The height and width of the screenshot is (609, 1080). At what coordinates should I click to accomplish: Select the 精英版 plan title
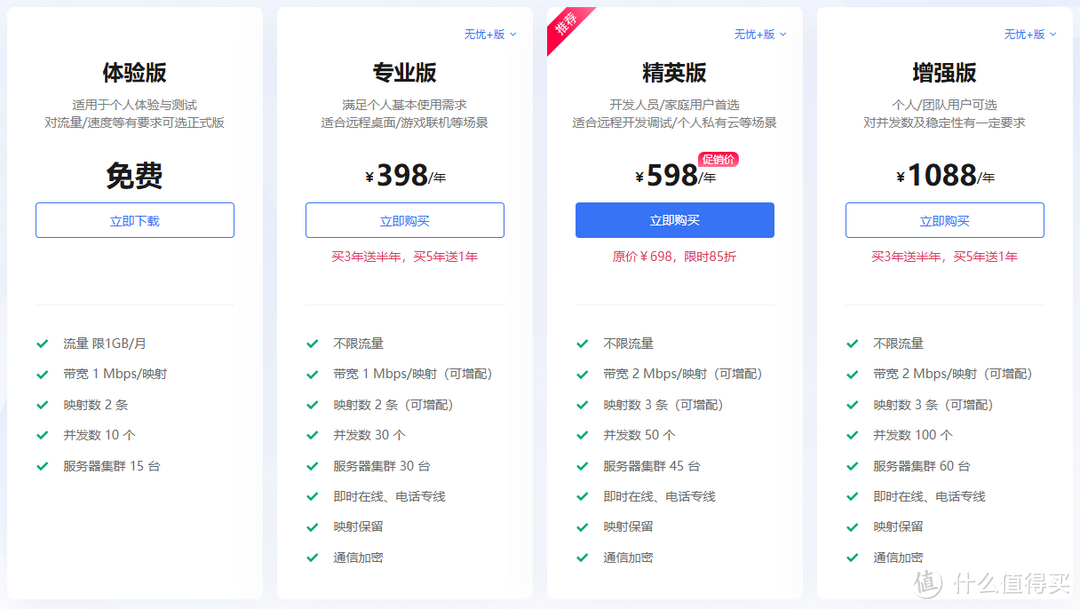click(675, 73)
